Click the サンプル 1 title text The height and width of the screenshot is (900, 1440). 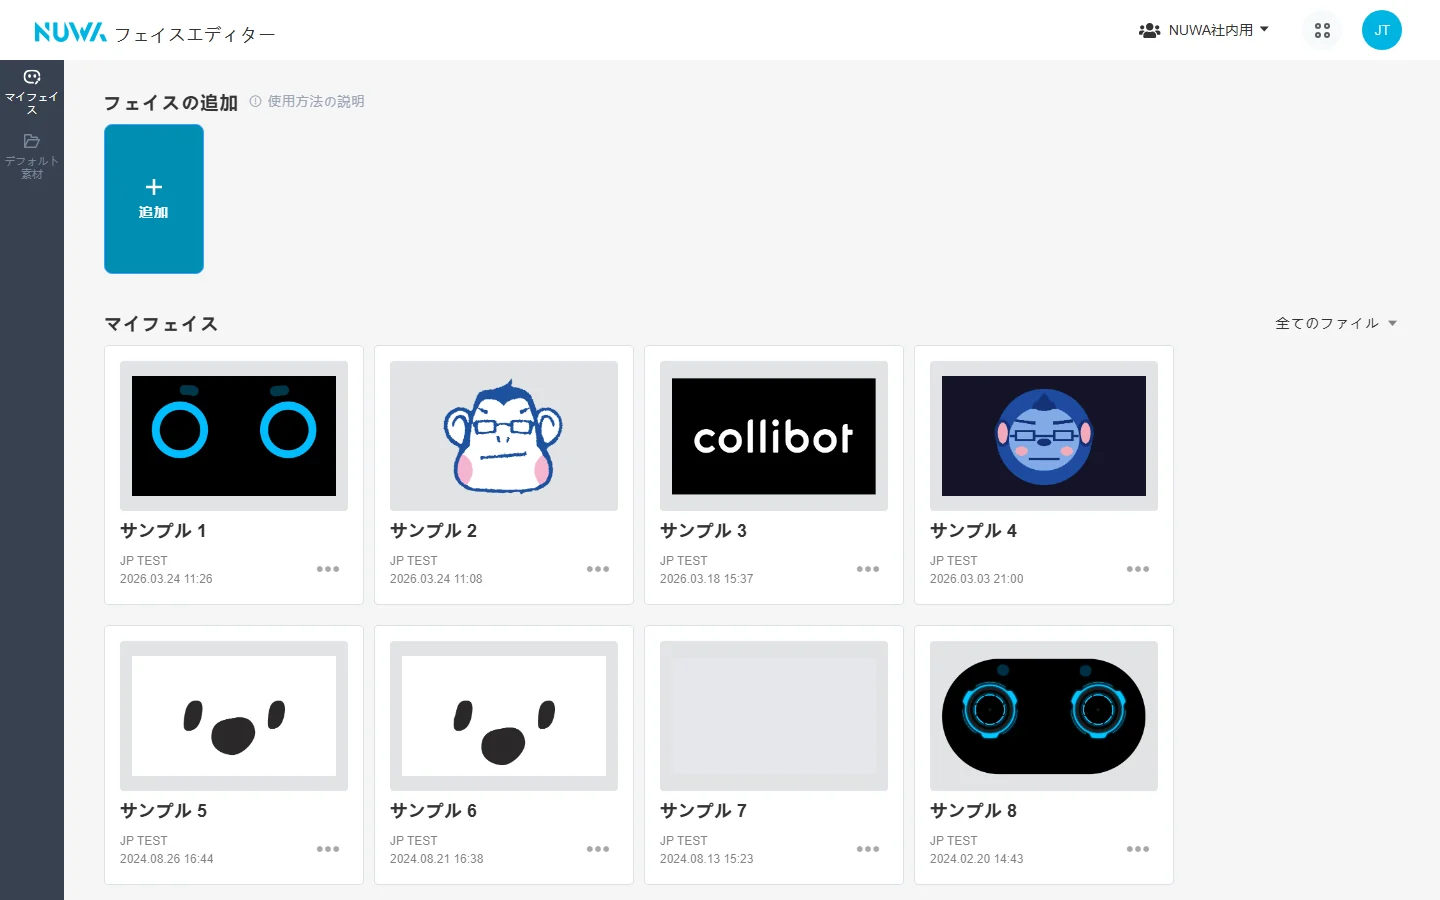pos(163,531)
